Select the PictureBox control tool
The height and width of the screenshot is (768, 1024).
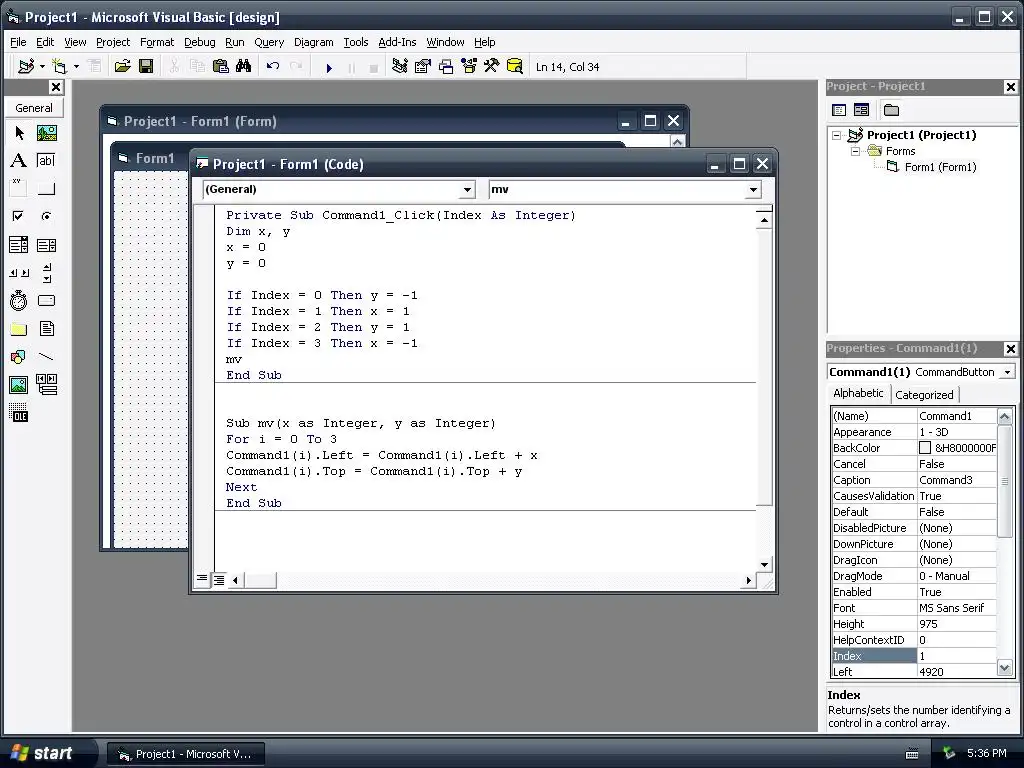pyautogui.click(x=46, y=133)
